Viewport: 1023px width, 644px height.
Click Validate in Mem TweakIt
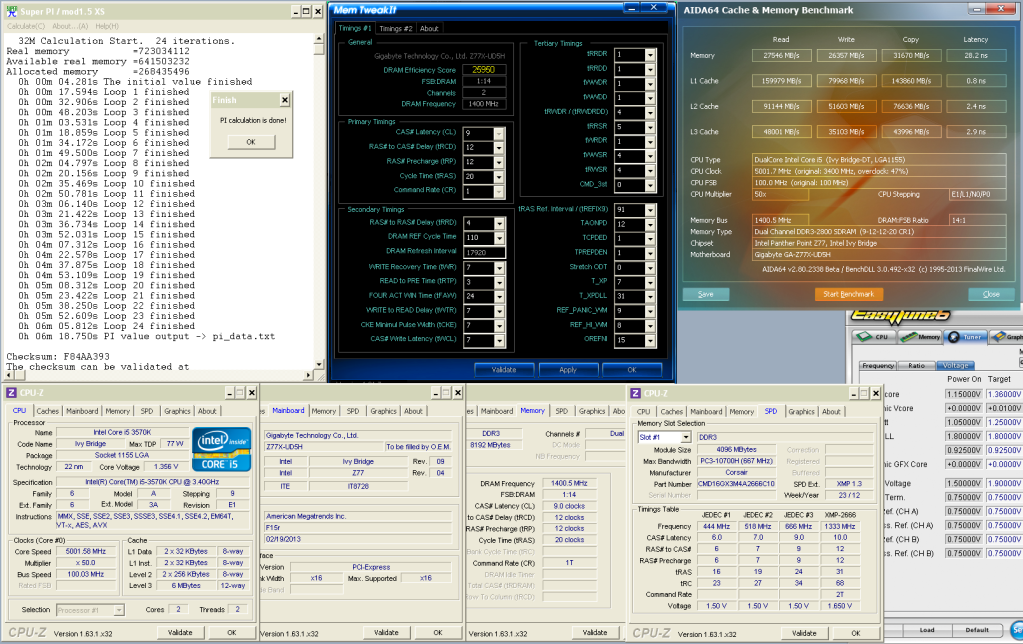[x=504, y=370]
